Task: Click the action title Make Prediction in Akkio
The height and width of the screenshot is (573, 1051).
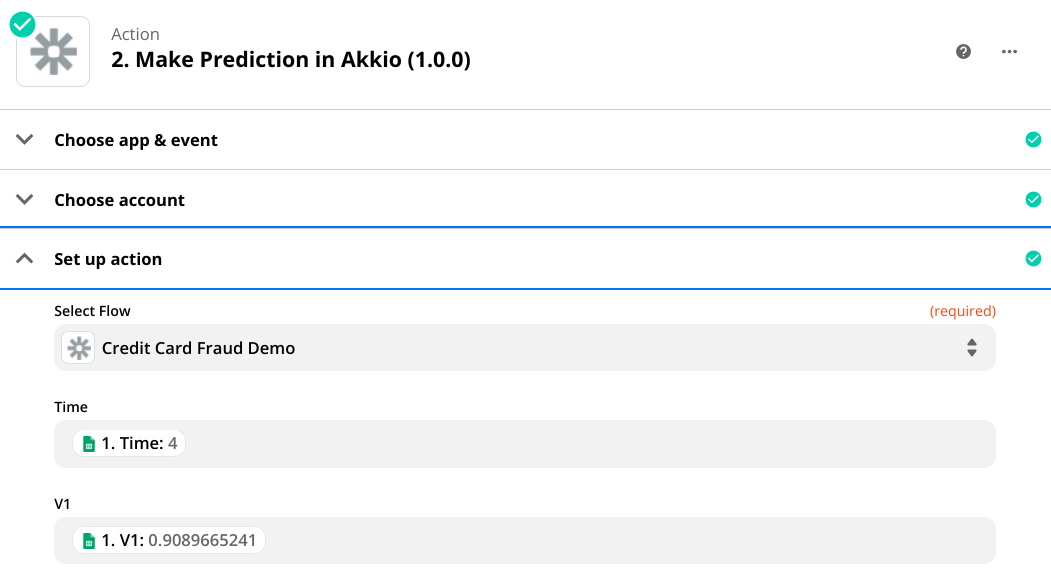Action: coord(290,60)
